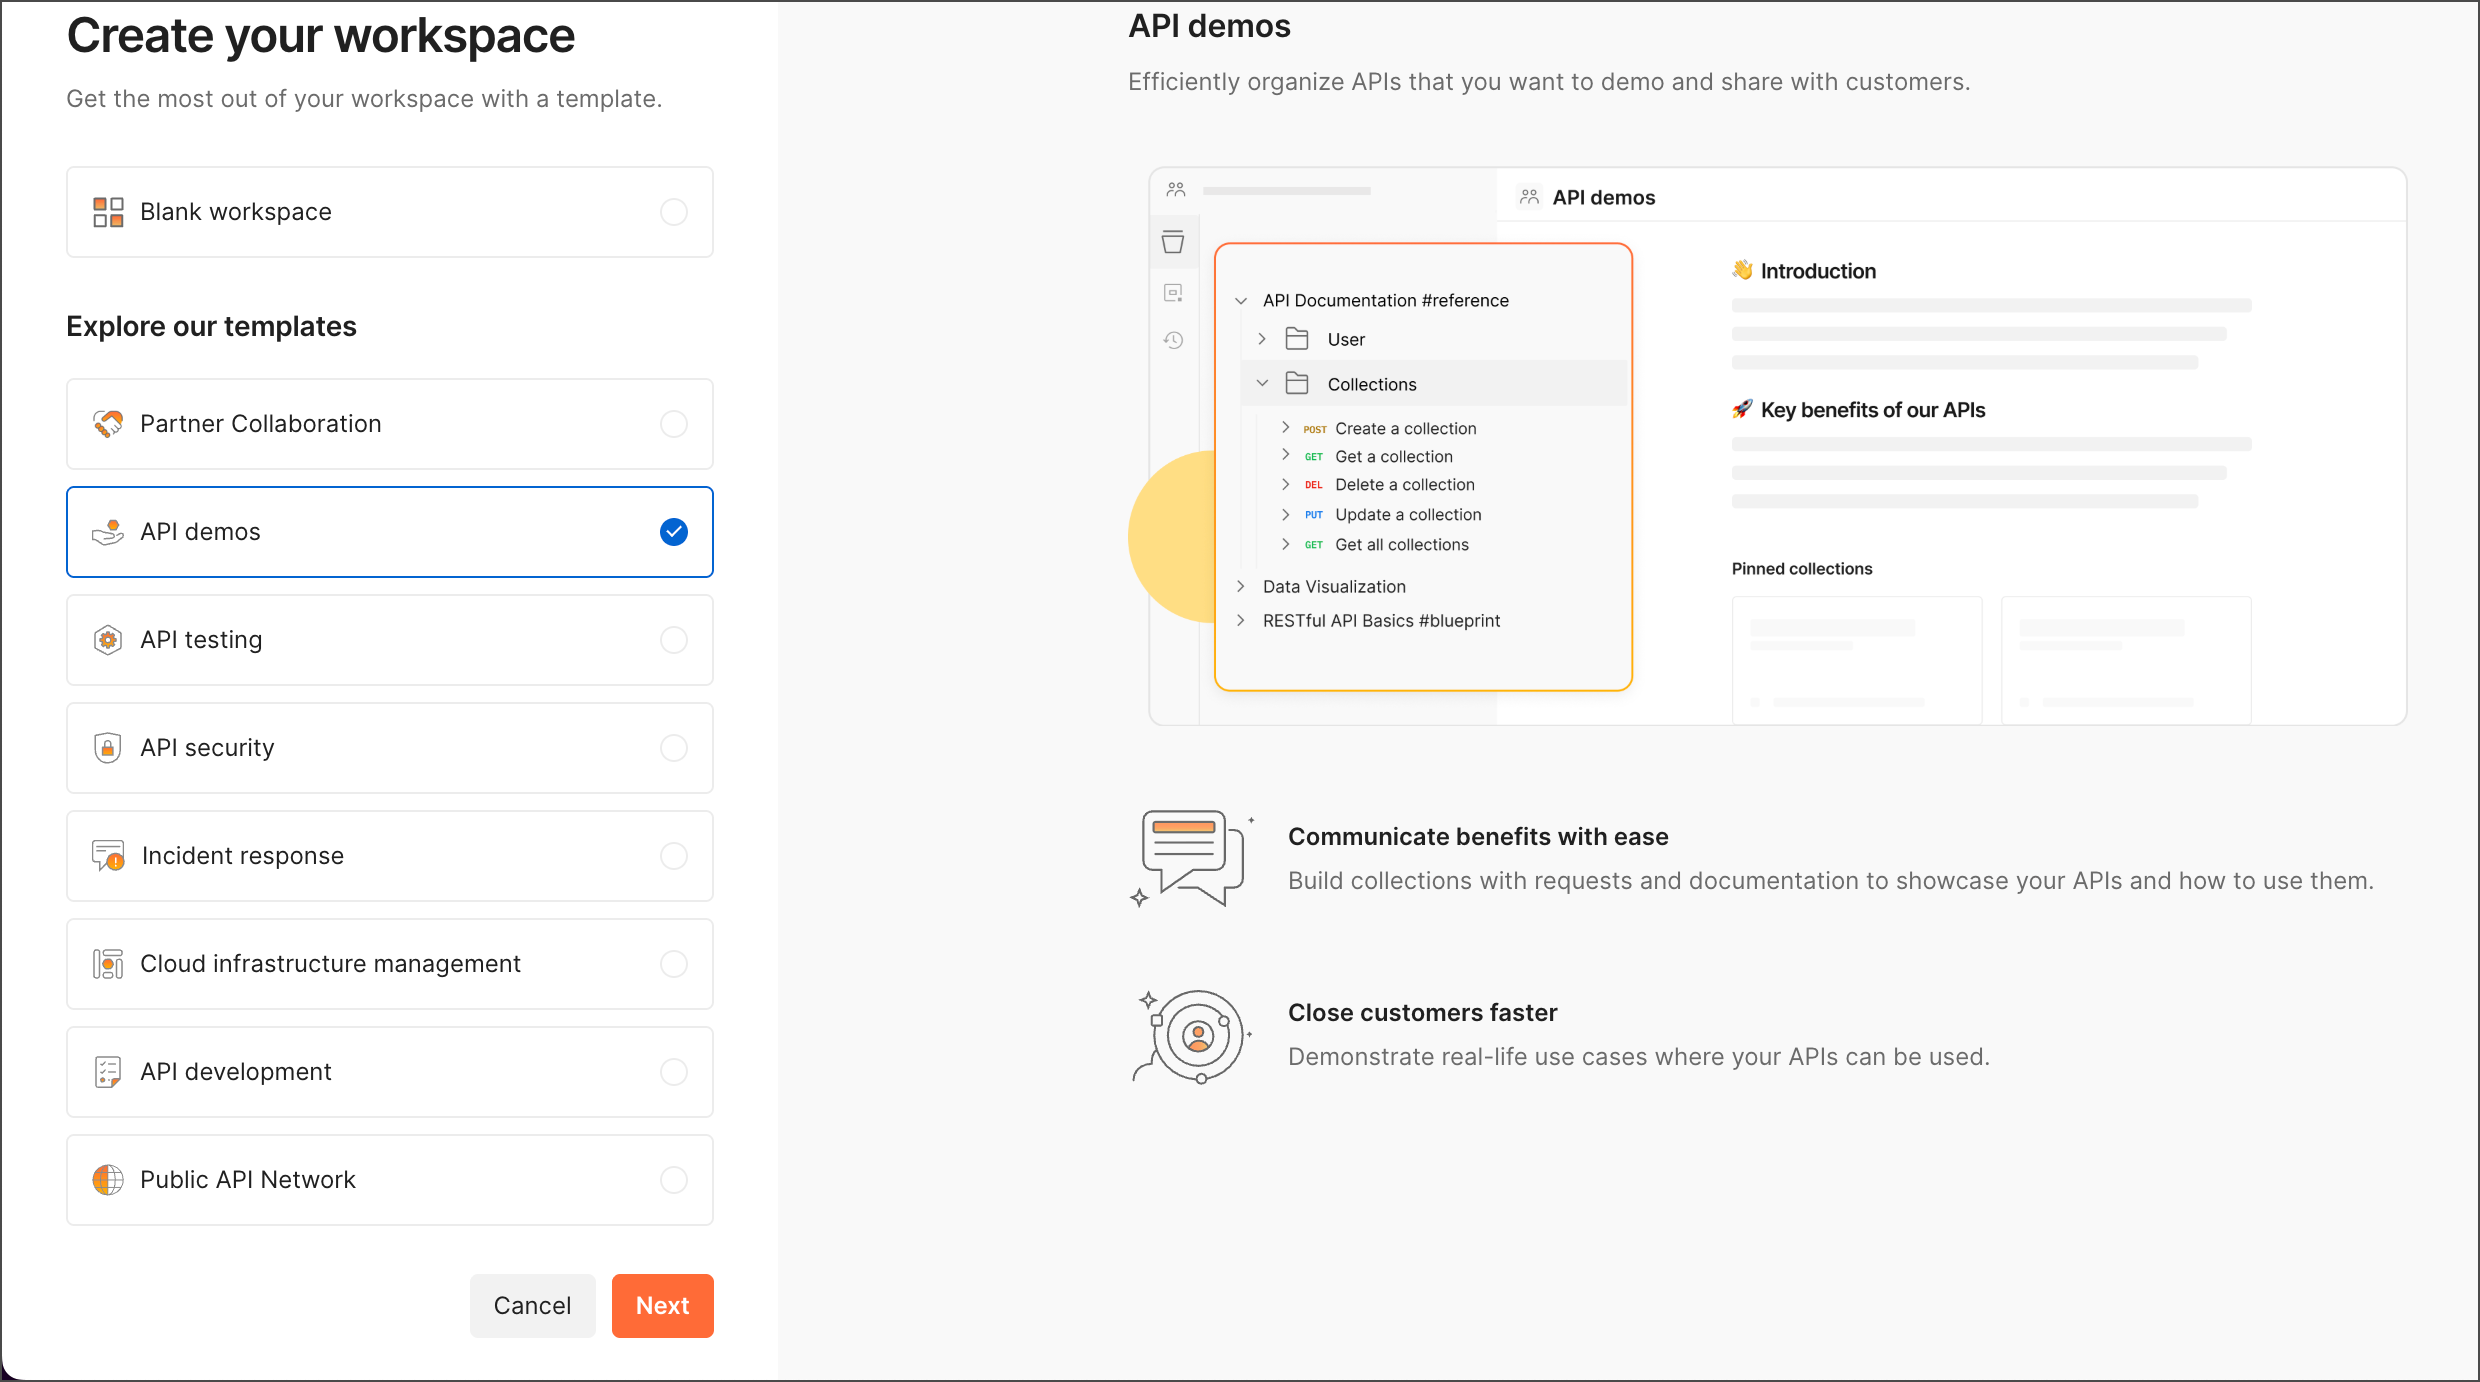This screenshot has width=2480, height=1382.
Task: Click the API development document icon
Action: (108, 1071)
